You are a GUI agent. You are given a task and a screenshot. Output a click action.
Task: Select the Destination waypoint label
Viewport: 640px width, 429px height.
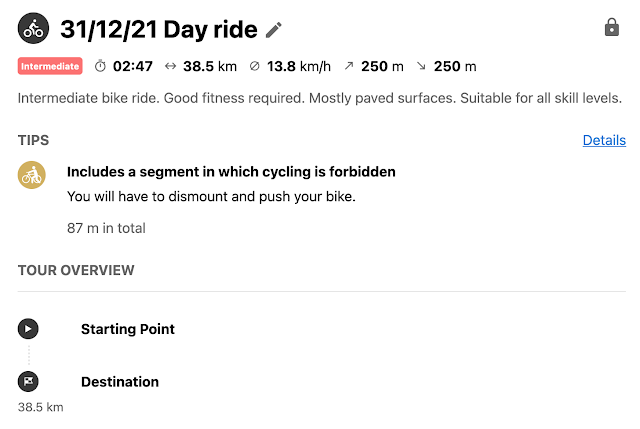pos(120,382)
